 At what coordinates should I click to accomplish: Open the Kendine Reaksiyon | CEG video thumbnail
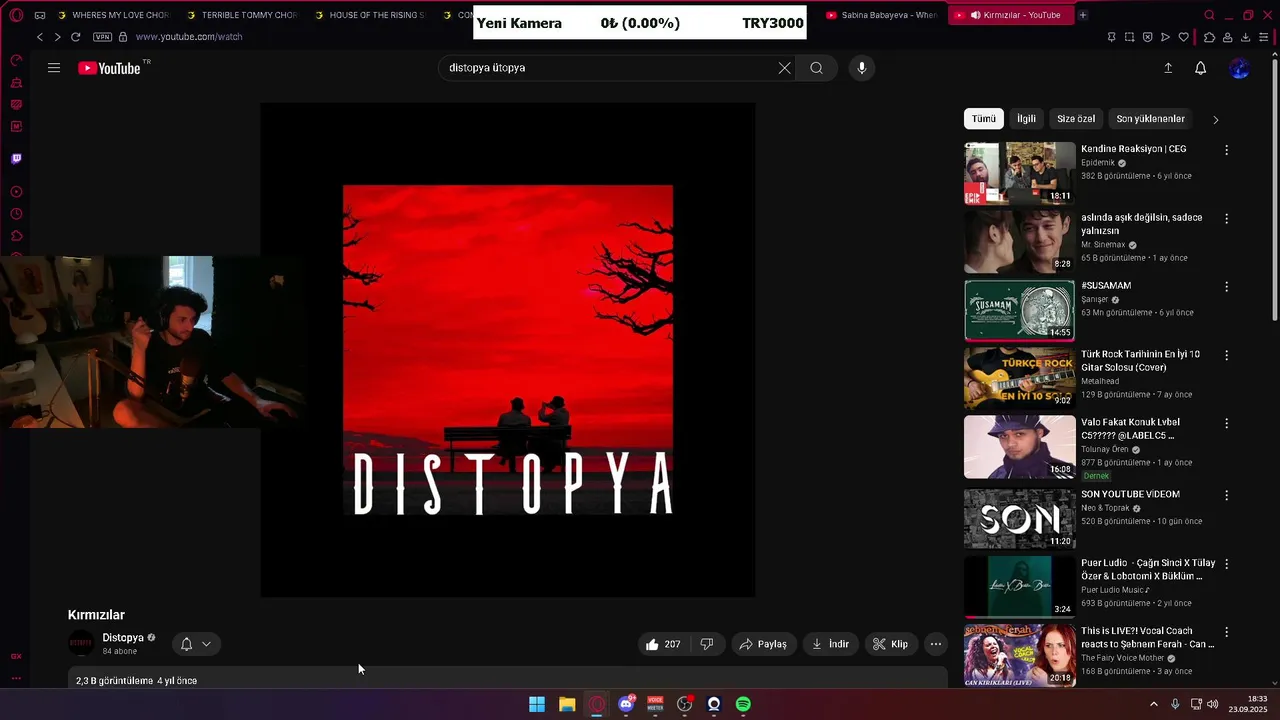tap(1019, 173)
